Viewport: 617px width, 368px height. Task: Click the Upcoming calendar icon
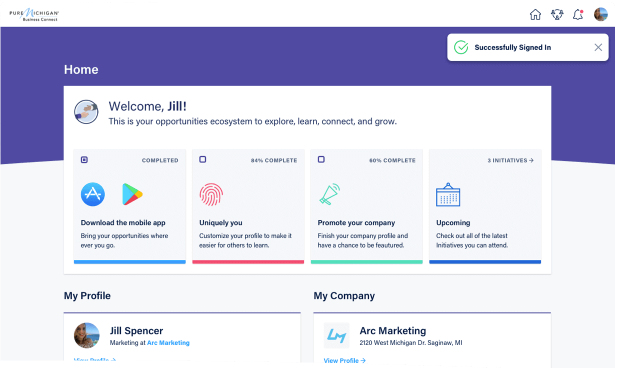(448, 194)
